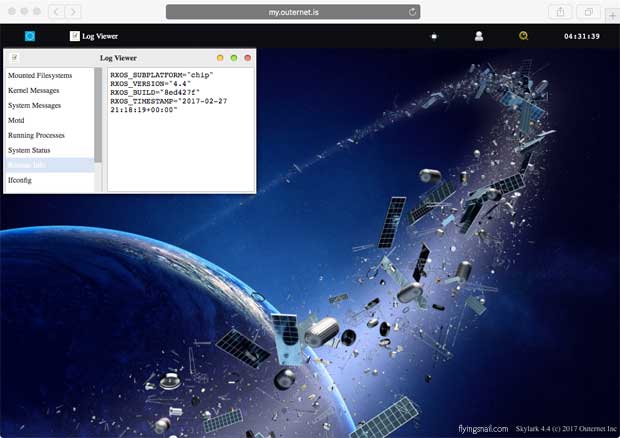The height and width of the screenshot is (438, 620).
Task: Select the highlighted log entry below System Status
Action: tap(50, 165)
